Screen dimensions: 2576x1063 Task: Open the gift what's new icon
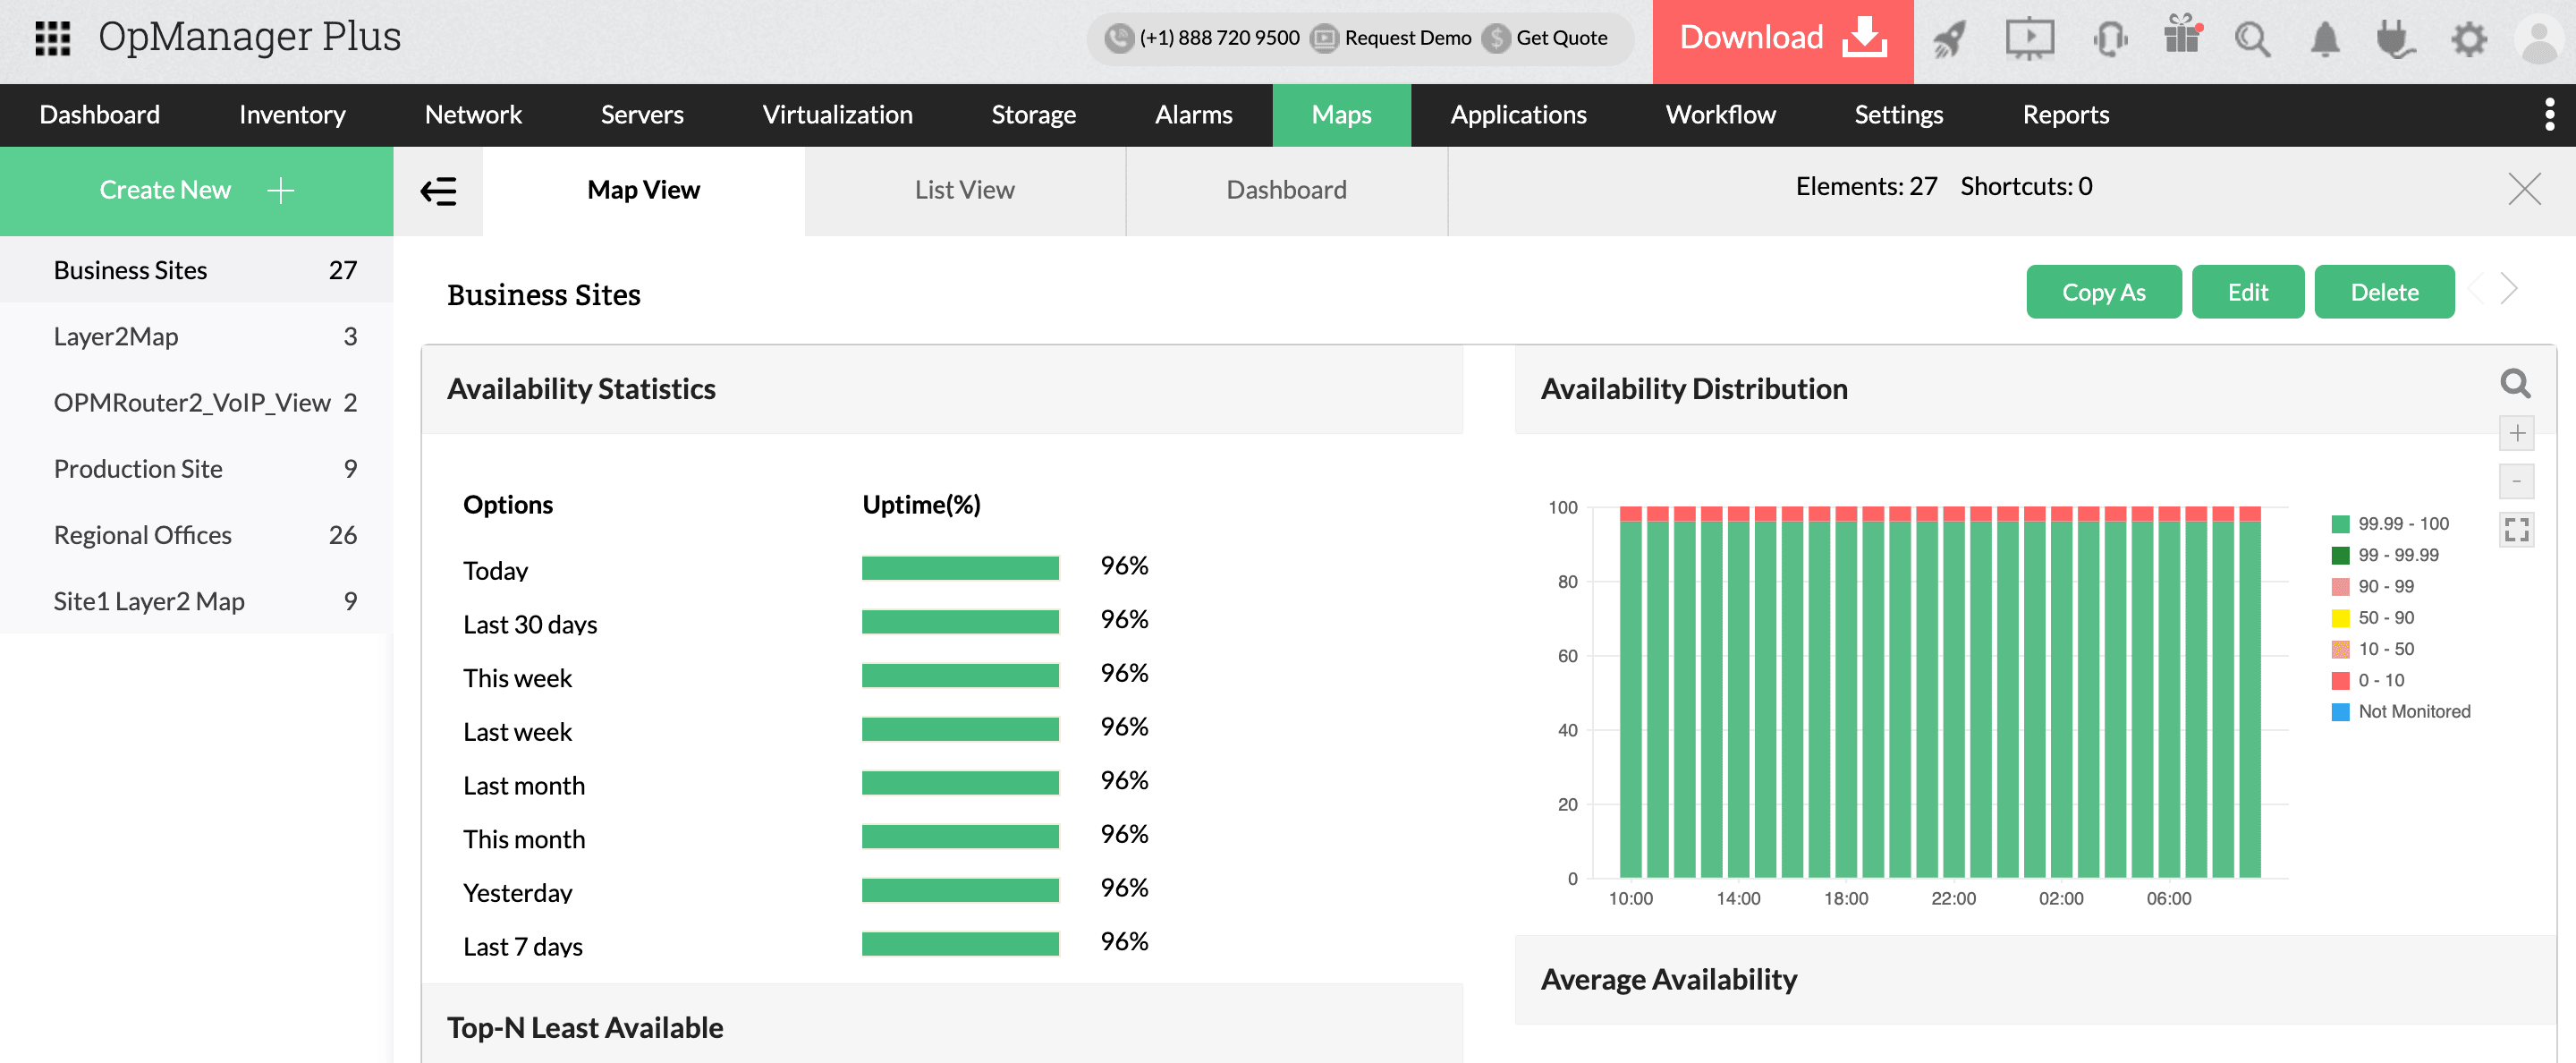pyautogui.click(x=2183, y=36)
